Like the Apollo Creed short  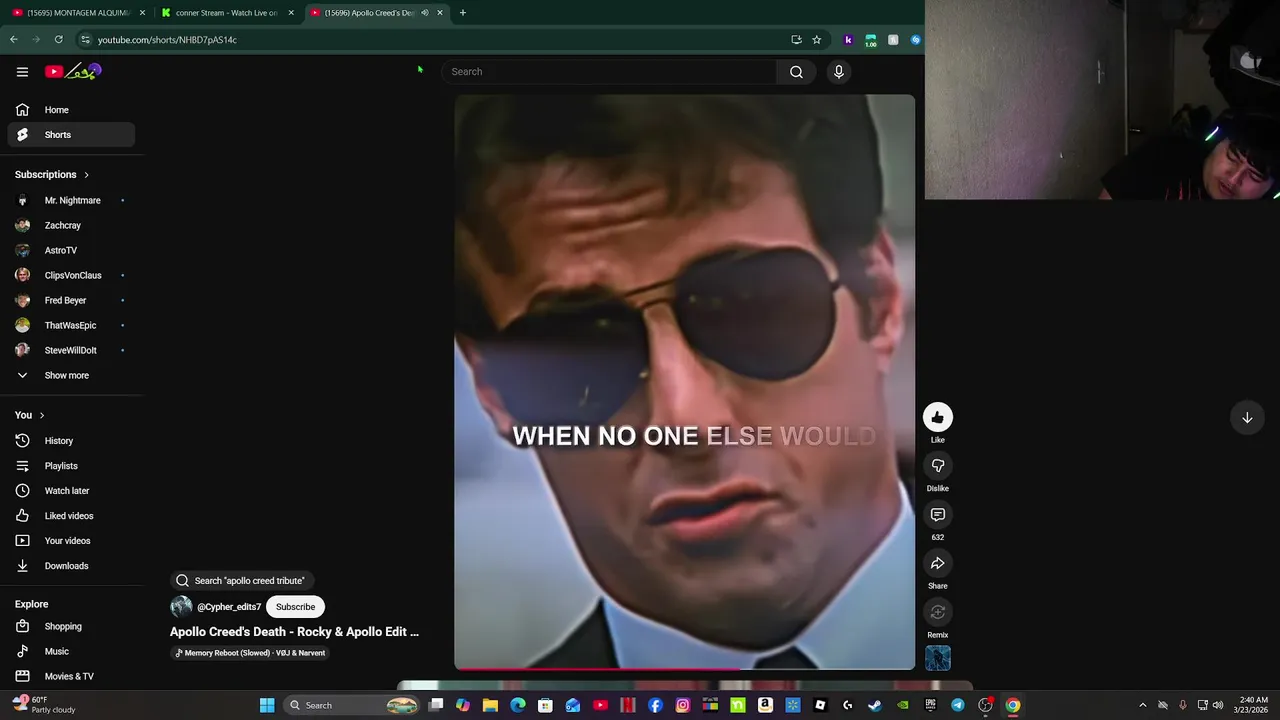coord(937,417)
